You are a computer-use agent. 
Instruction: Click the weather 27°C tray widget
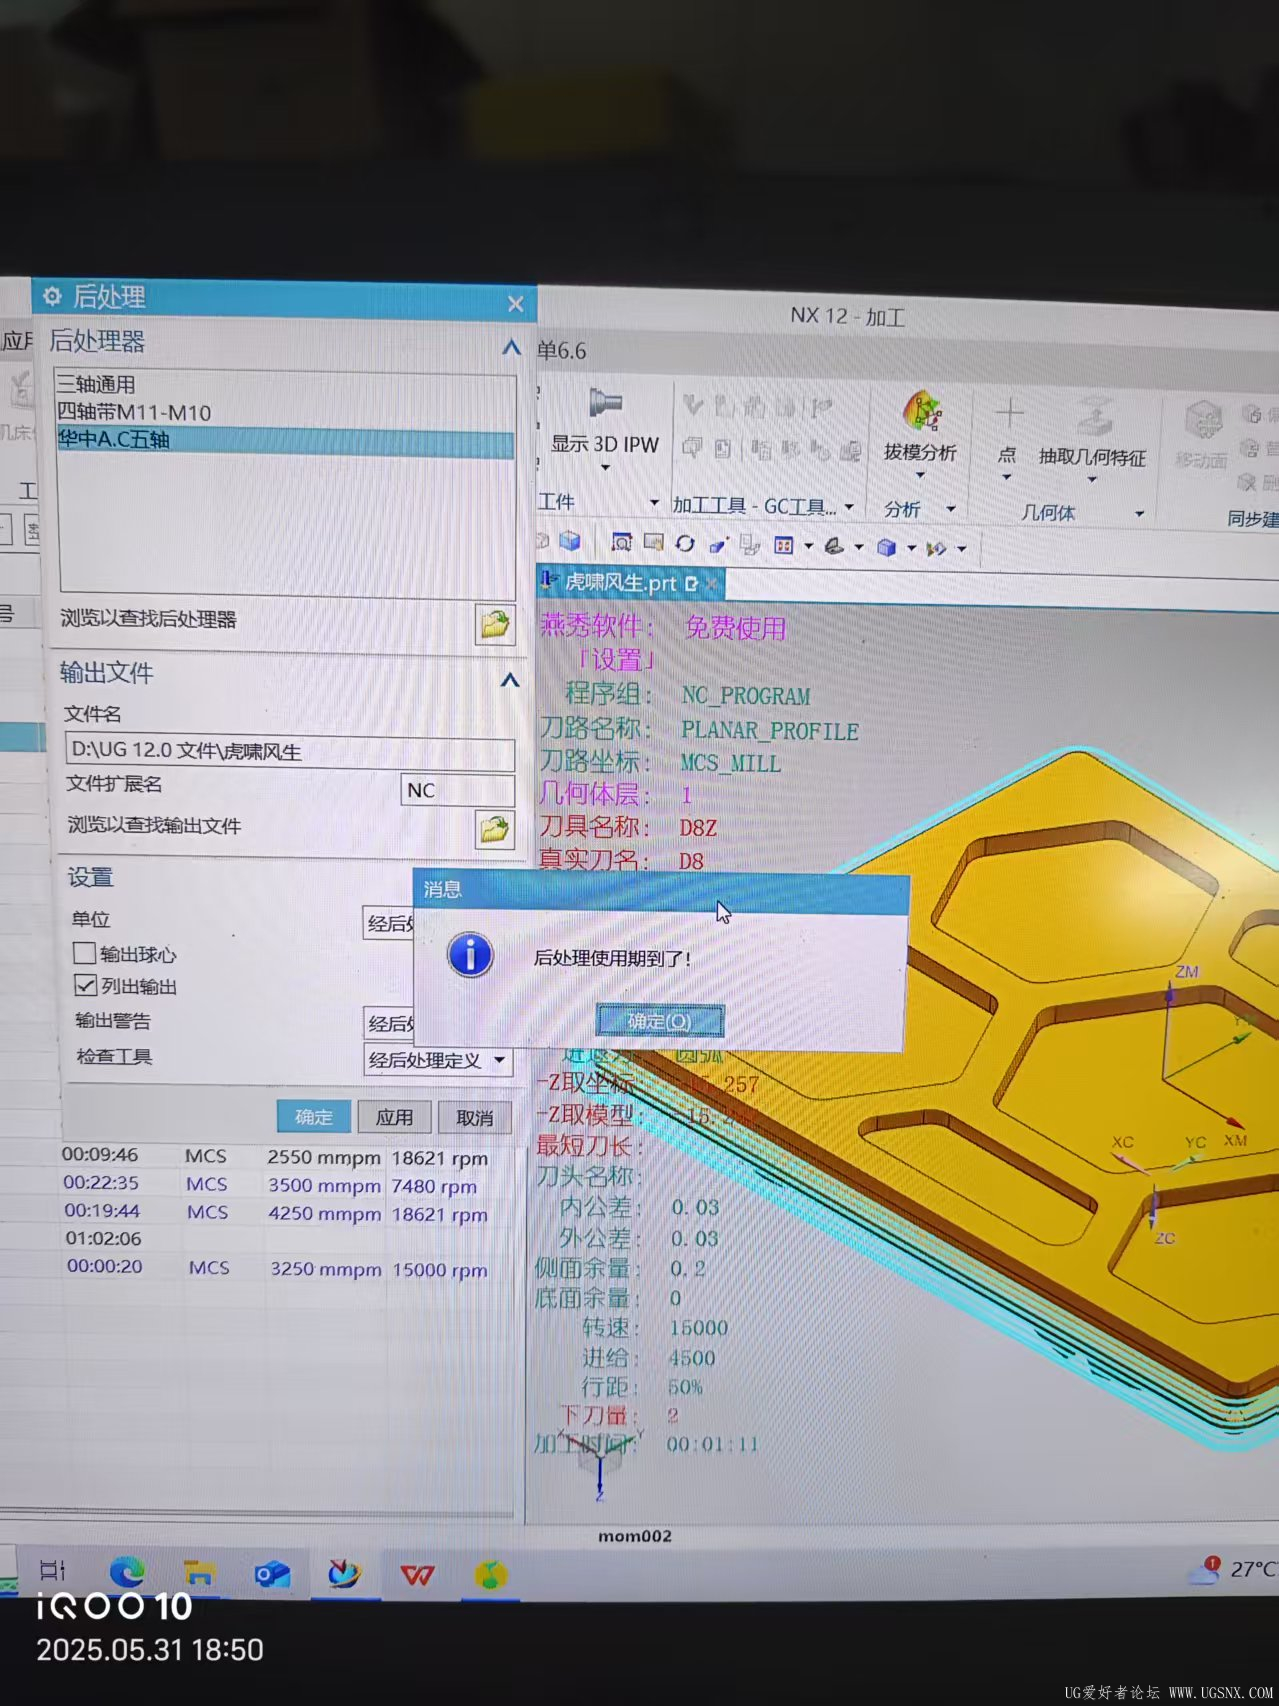pyautogui.click(x=1231, y=1569)
